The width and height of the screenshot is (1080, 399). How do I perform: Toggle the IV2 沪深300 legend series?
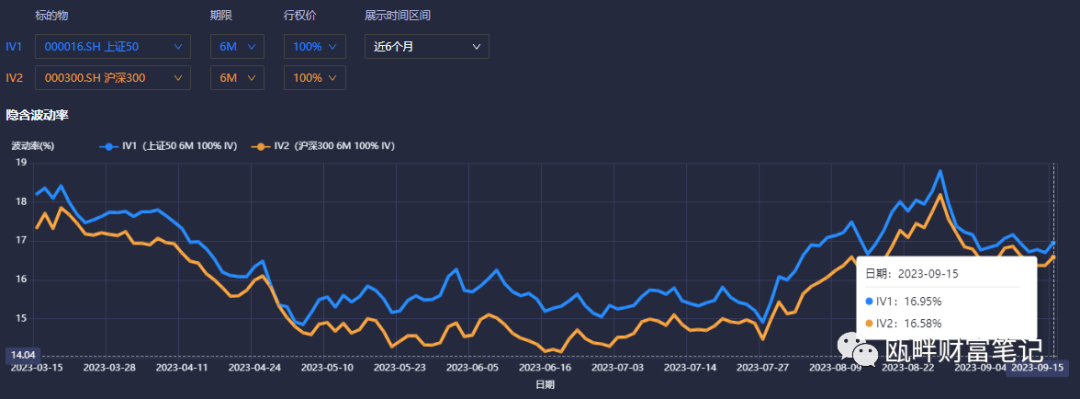coord(322,146)
